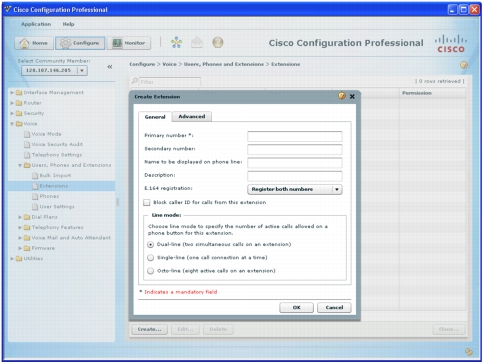Select the Single-line radio button
The width and height of the screenshot is (484, 364).
click(x=151, y=258)
